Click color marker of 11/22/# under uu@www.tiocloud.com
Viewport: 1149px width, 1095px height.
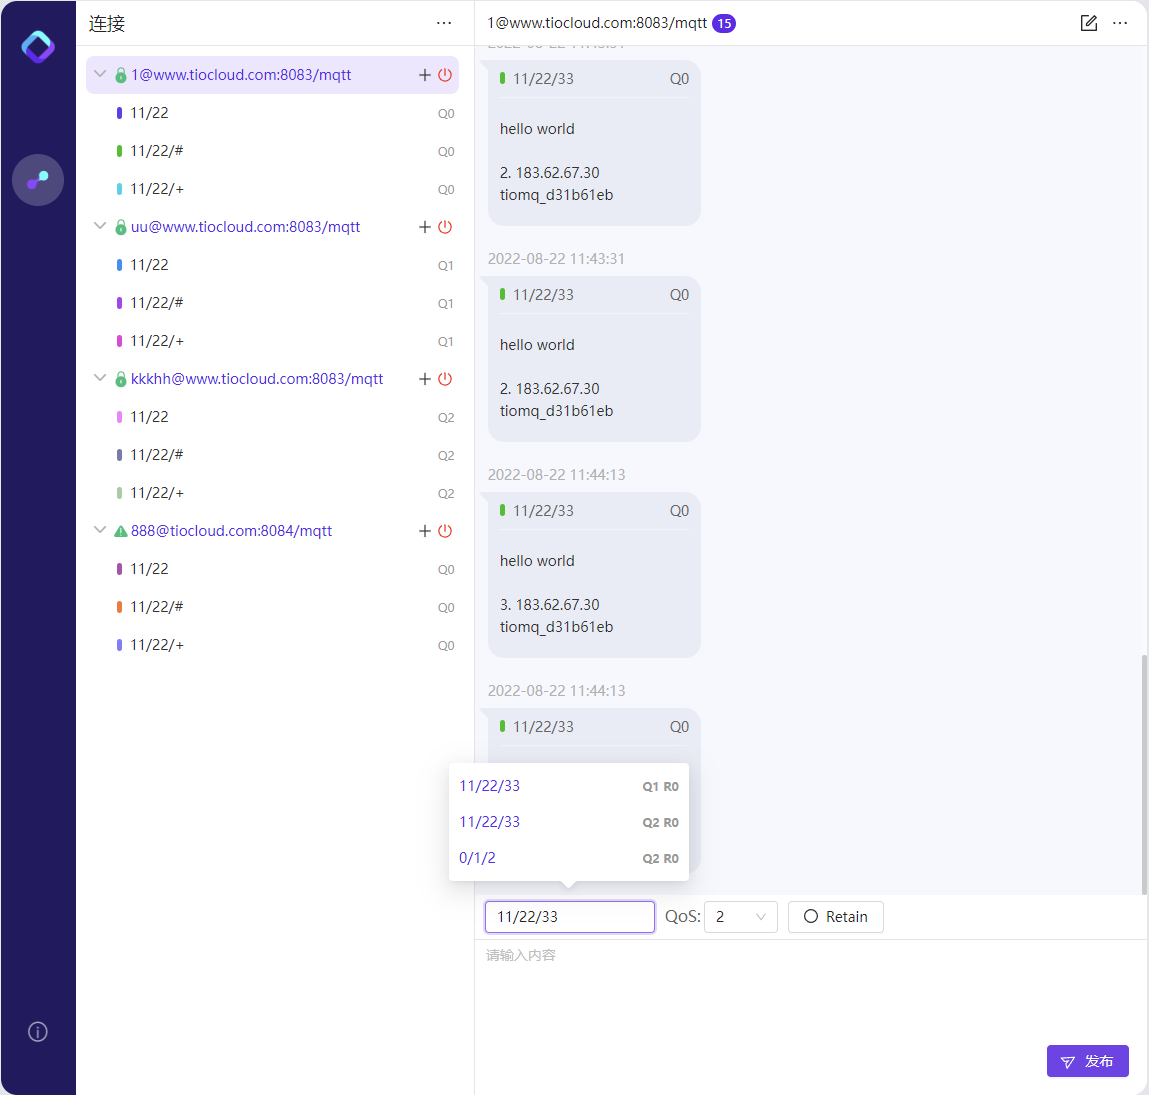click(x=119, y=303)
